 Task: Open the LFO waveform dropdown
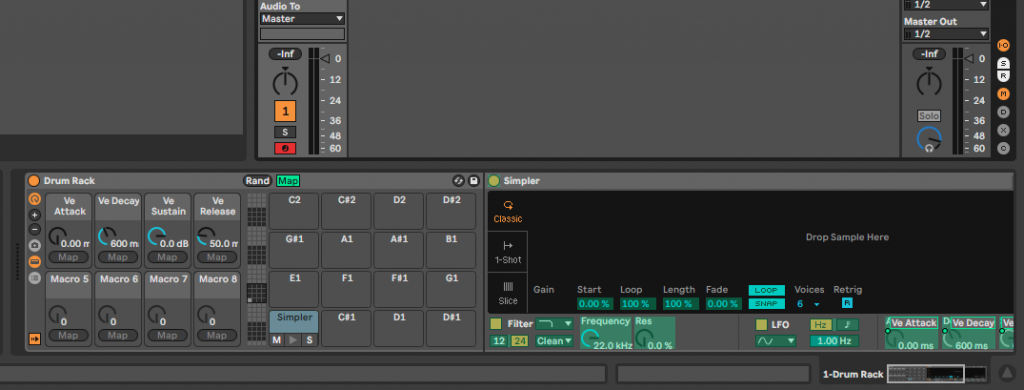click(x=776, y=341)
